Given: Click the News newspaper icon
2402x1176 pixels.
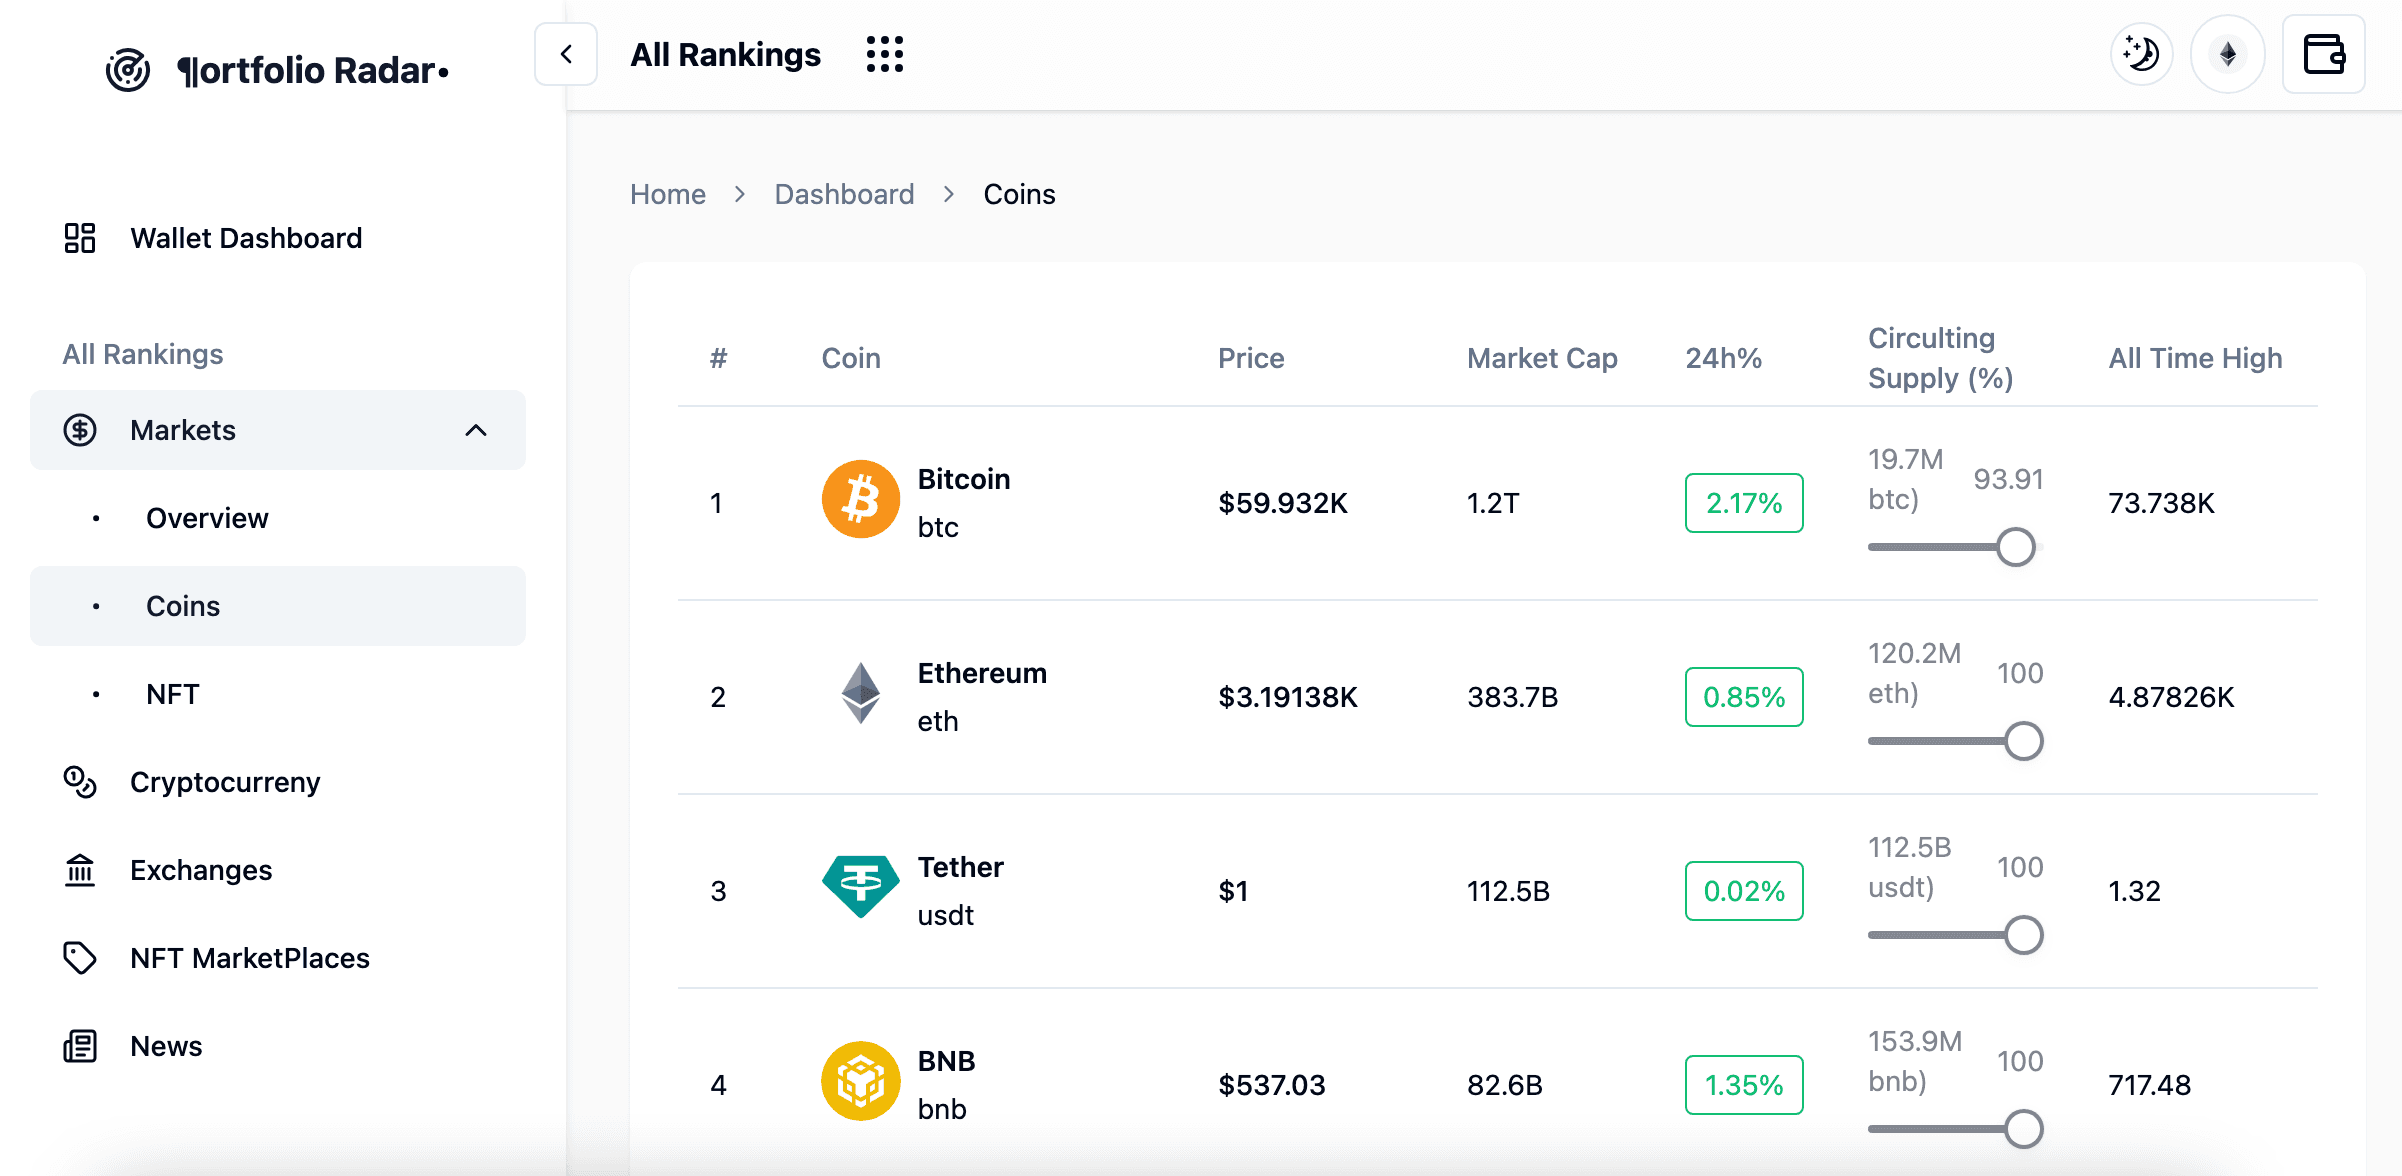Looking at the screenshot, I should click(80, 1046).
